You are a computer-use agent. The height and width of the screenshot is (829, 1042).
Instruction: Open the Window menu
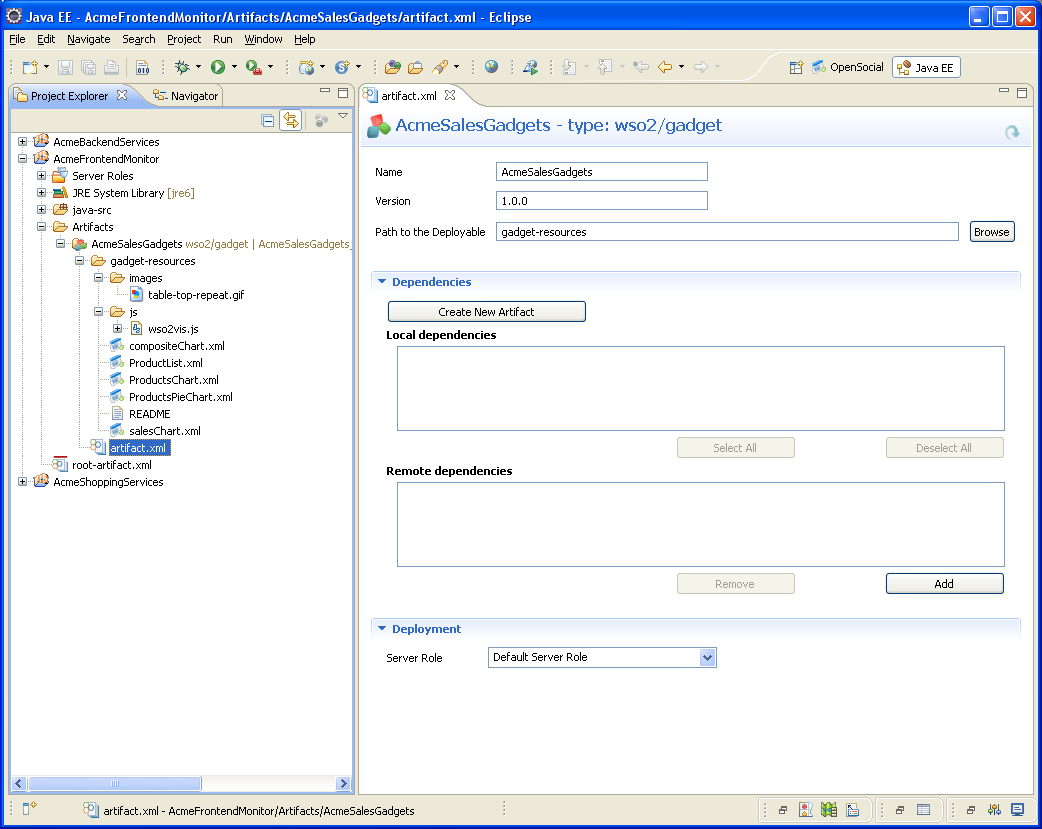tap(263, 39)
